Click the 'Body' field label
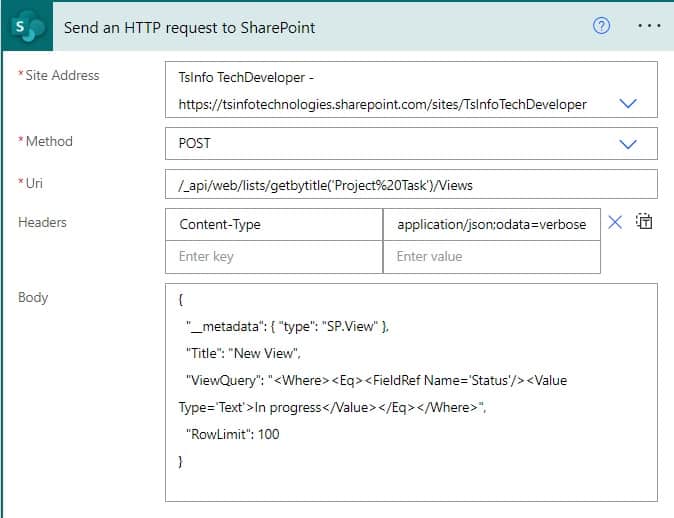674x518 pixels. coord(33,297)
